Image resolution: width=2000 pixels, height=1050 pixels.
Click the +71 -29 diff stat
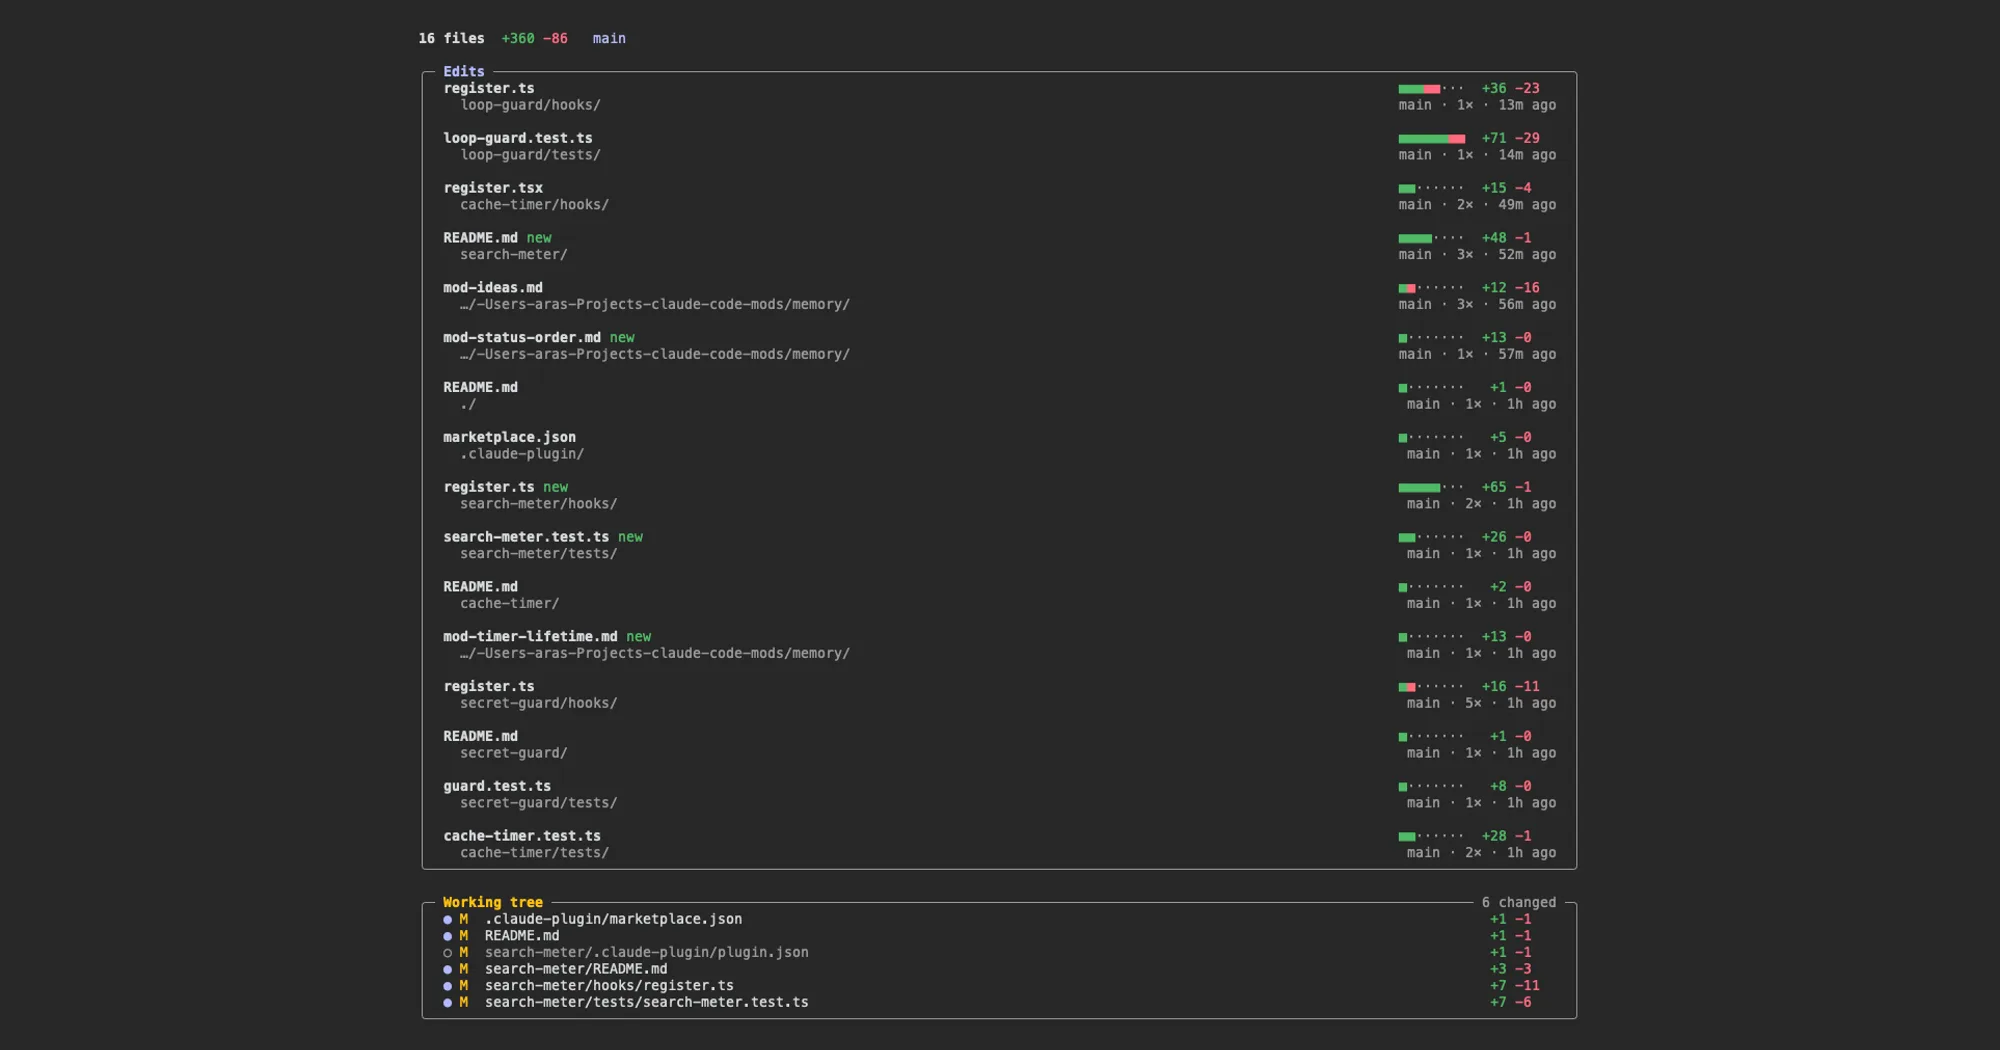1510,138
